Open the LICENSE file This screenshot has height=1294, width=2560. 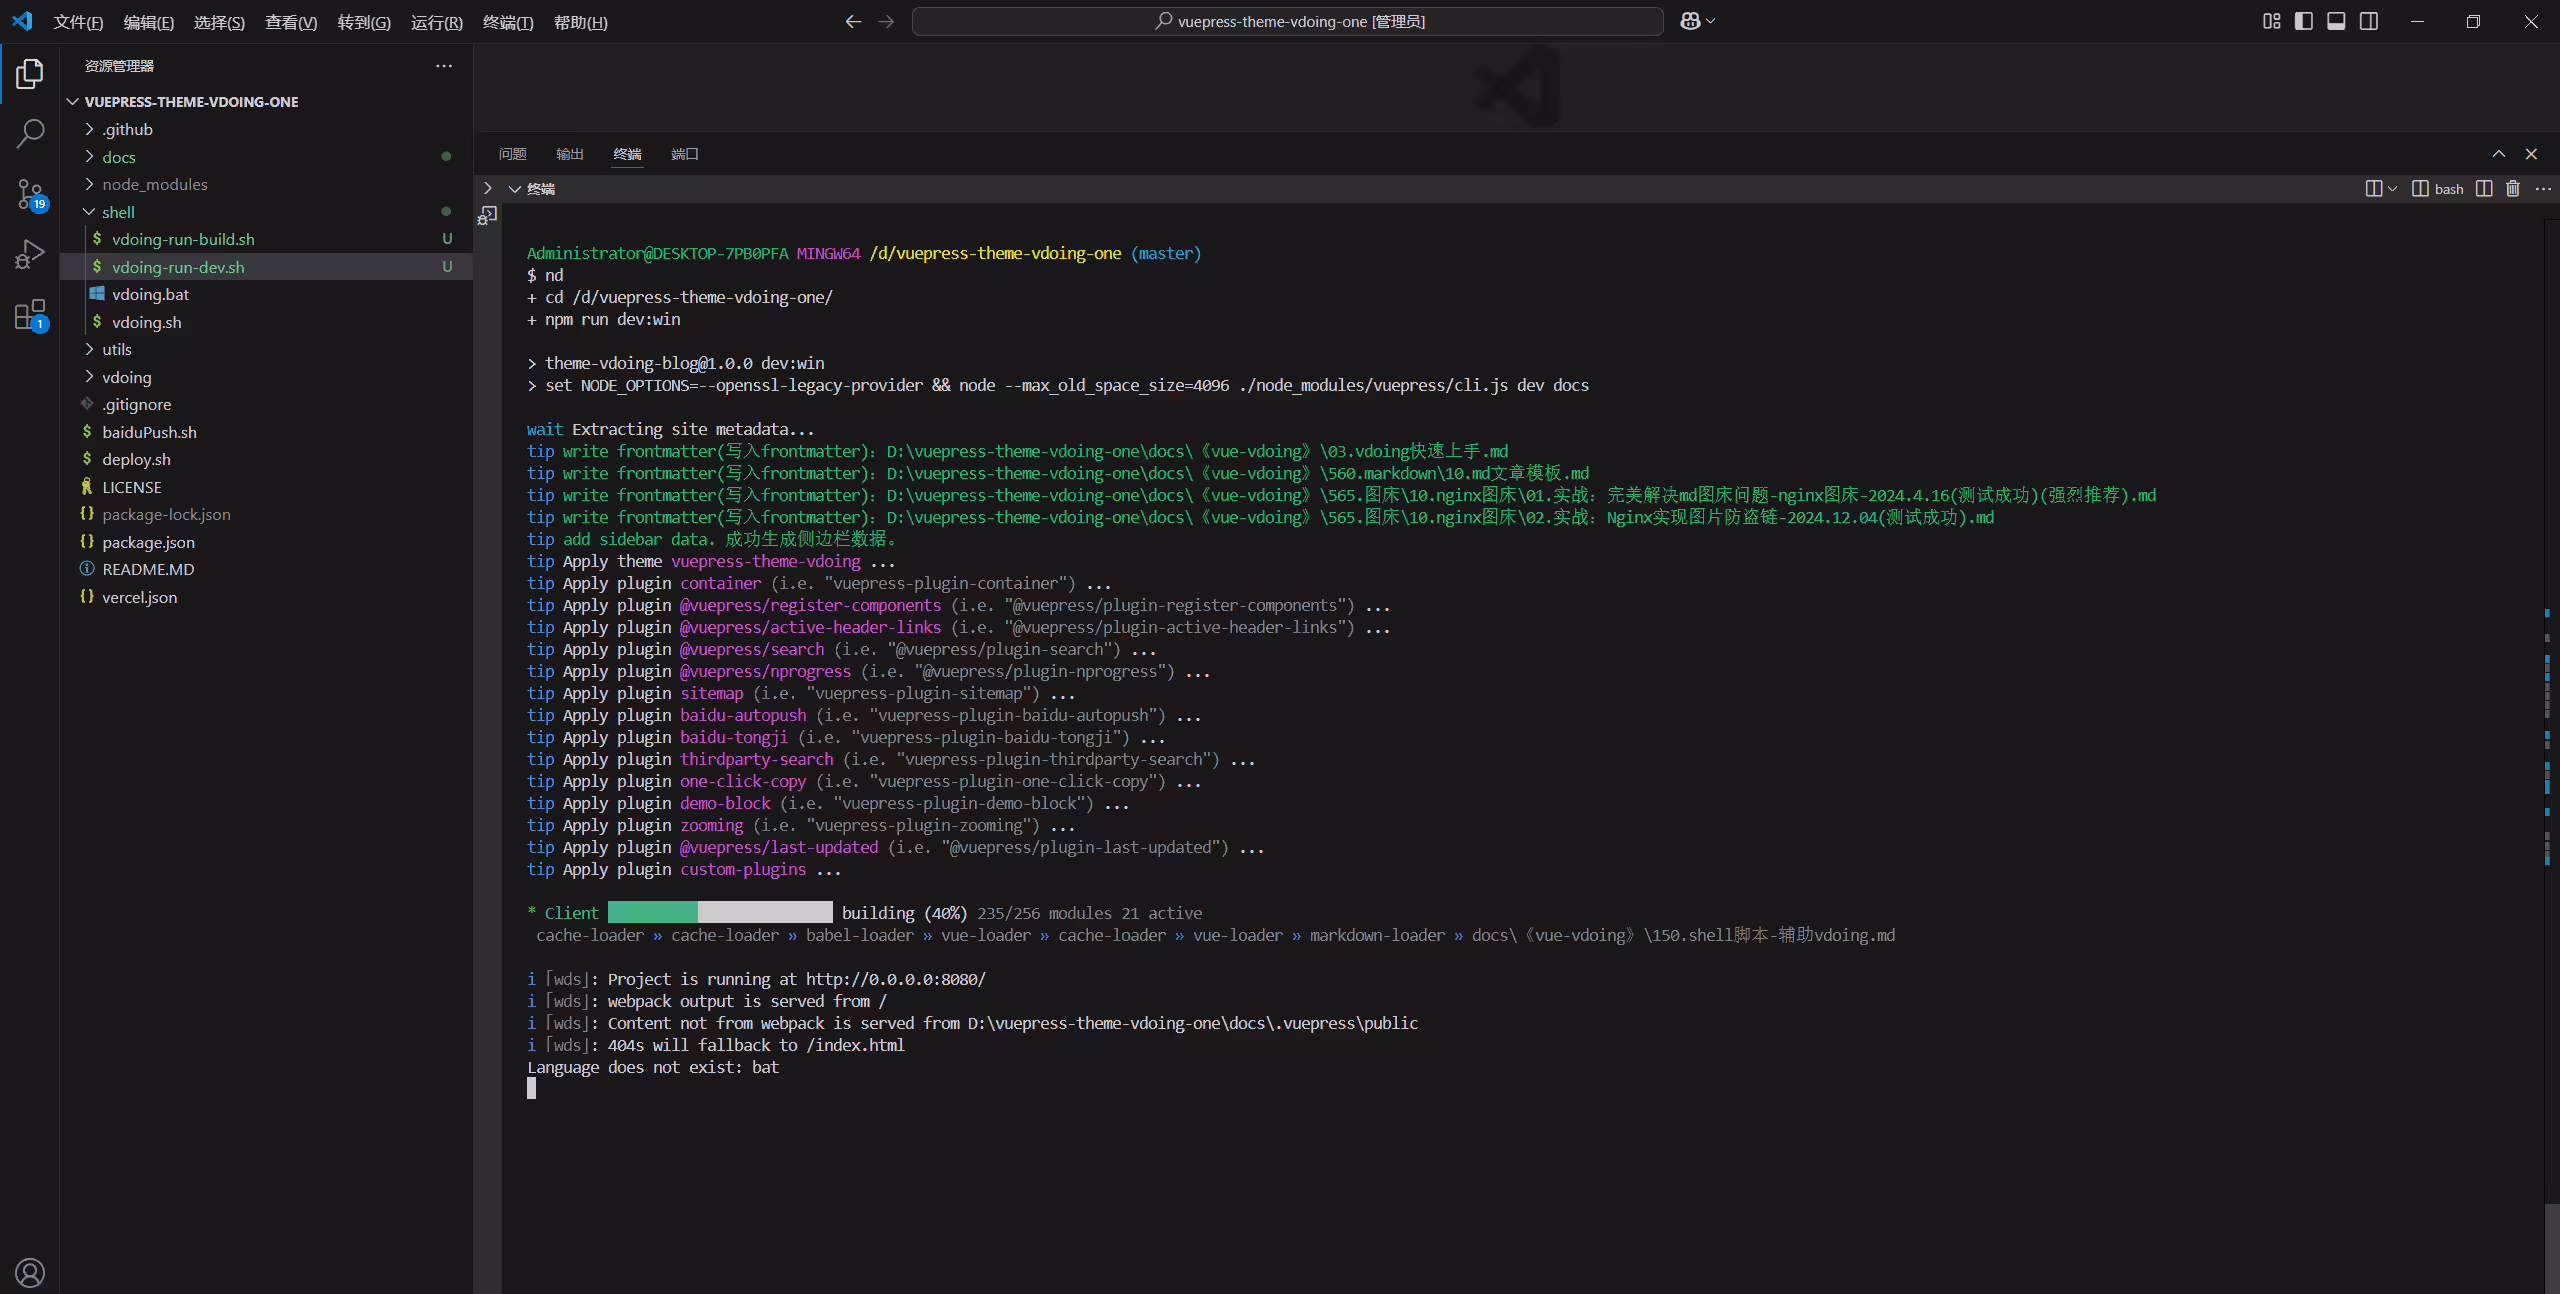tap(266, 487)
